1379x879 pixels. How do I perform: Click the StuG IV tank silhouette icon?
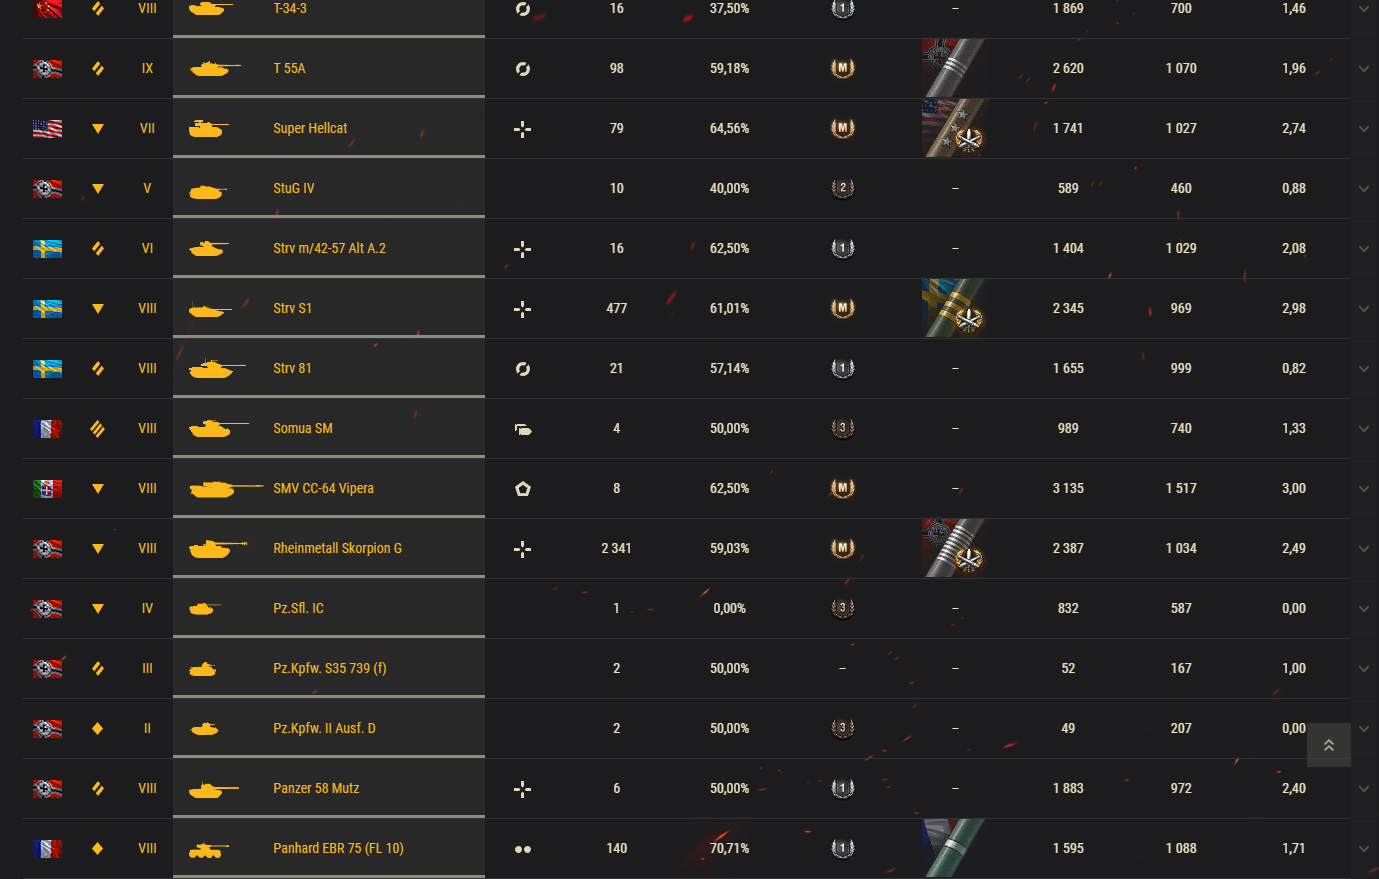(207, 190)
